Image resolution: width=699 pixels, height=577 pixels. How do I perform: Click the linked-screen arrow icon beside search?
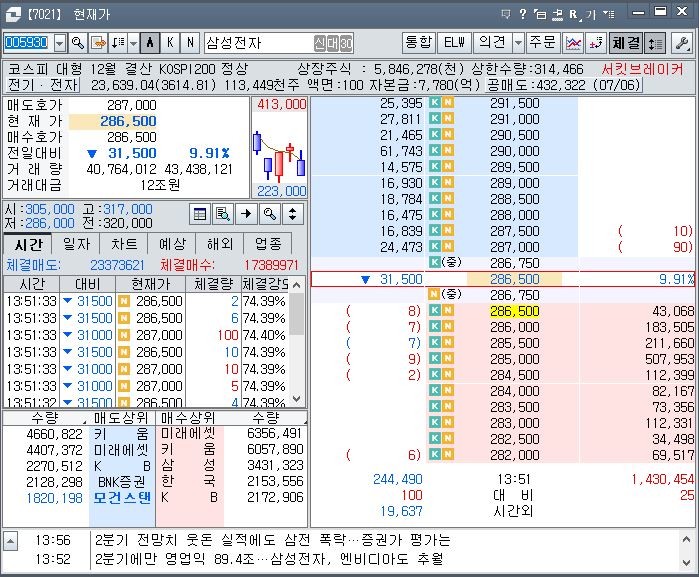click(x=99, y=43)
